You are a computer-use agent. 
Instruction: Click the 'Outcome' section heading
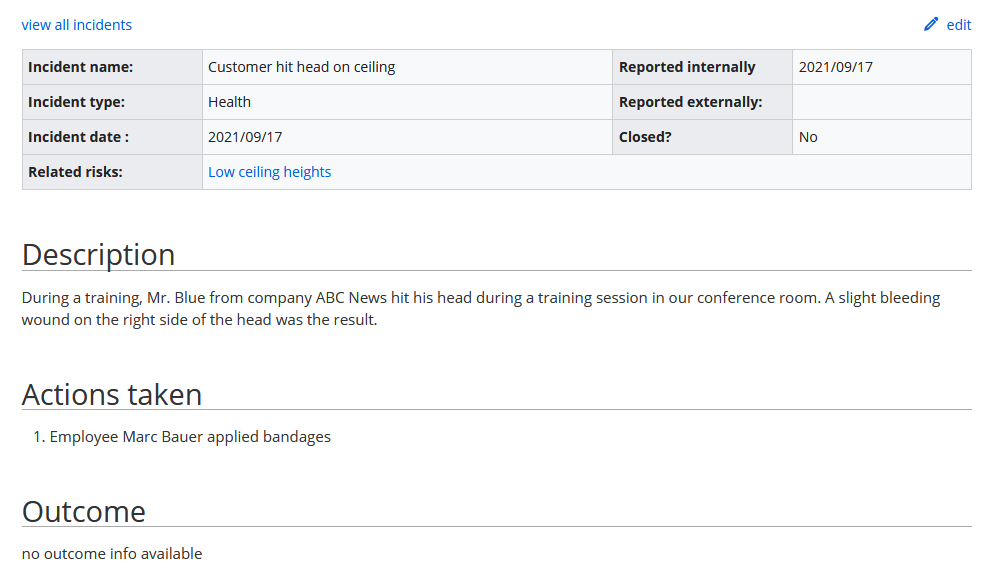84,512
